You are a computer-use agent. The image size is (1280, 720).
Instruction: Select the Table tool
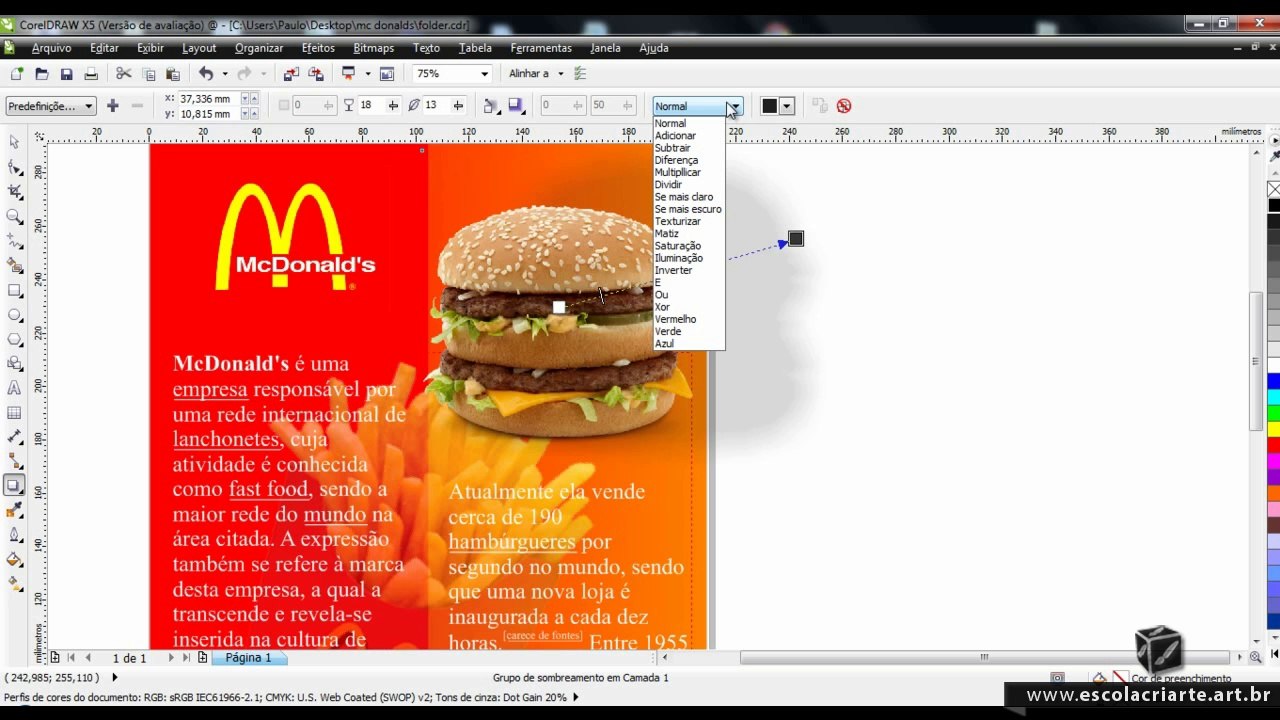point(14,413)
